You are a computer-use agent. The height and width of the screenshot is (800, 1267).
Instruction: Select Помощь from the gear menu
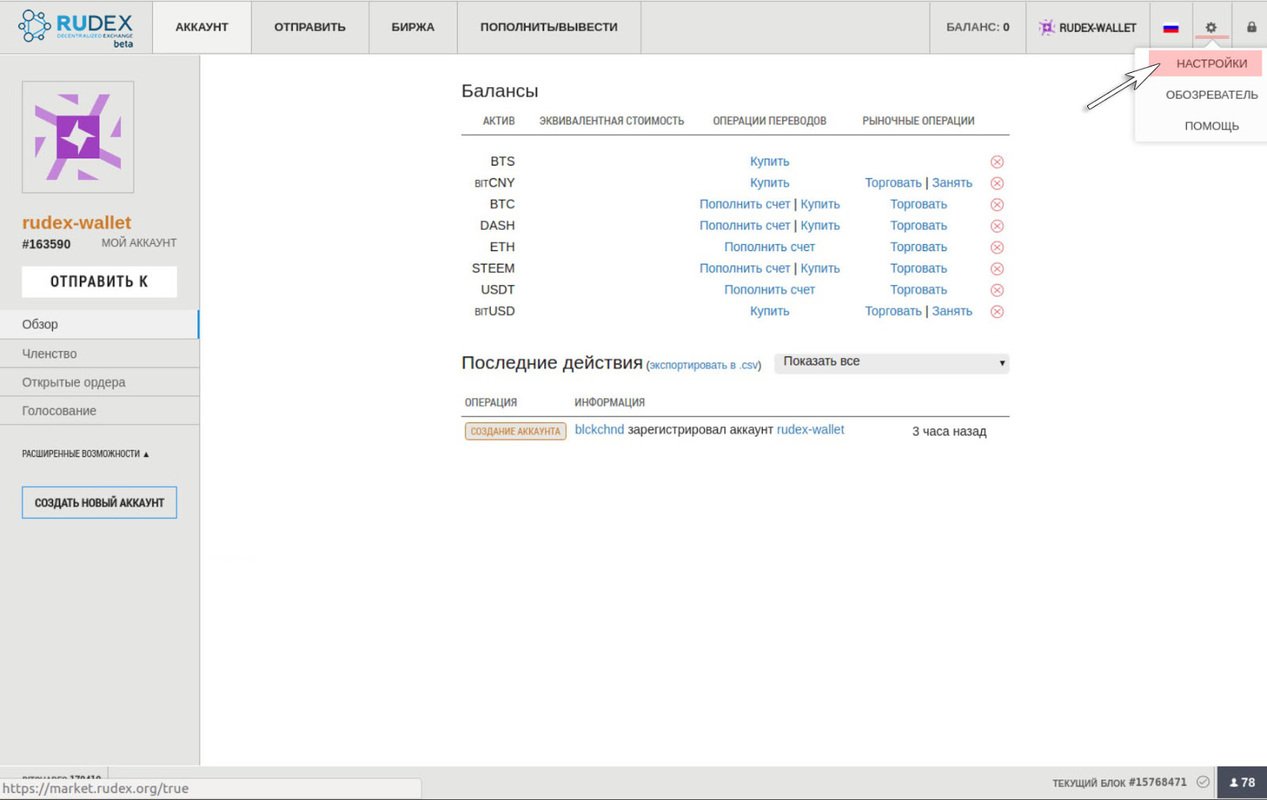click(x=1212, y=126)
